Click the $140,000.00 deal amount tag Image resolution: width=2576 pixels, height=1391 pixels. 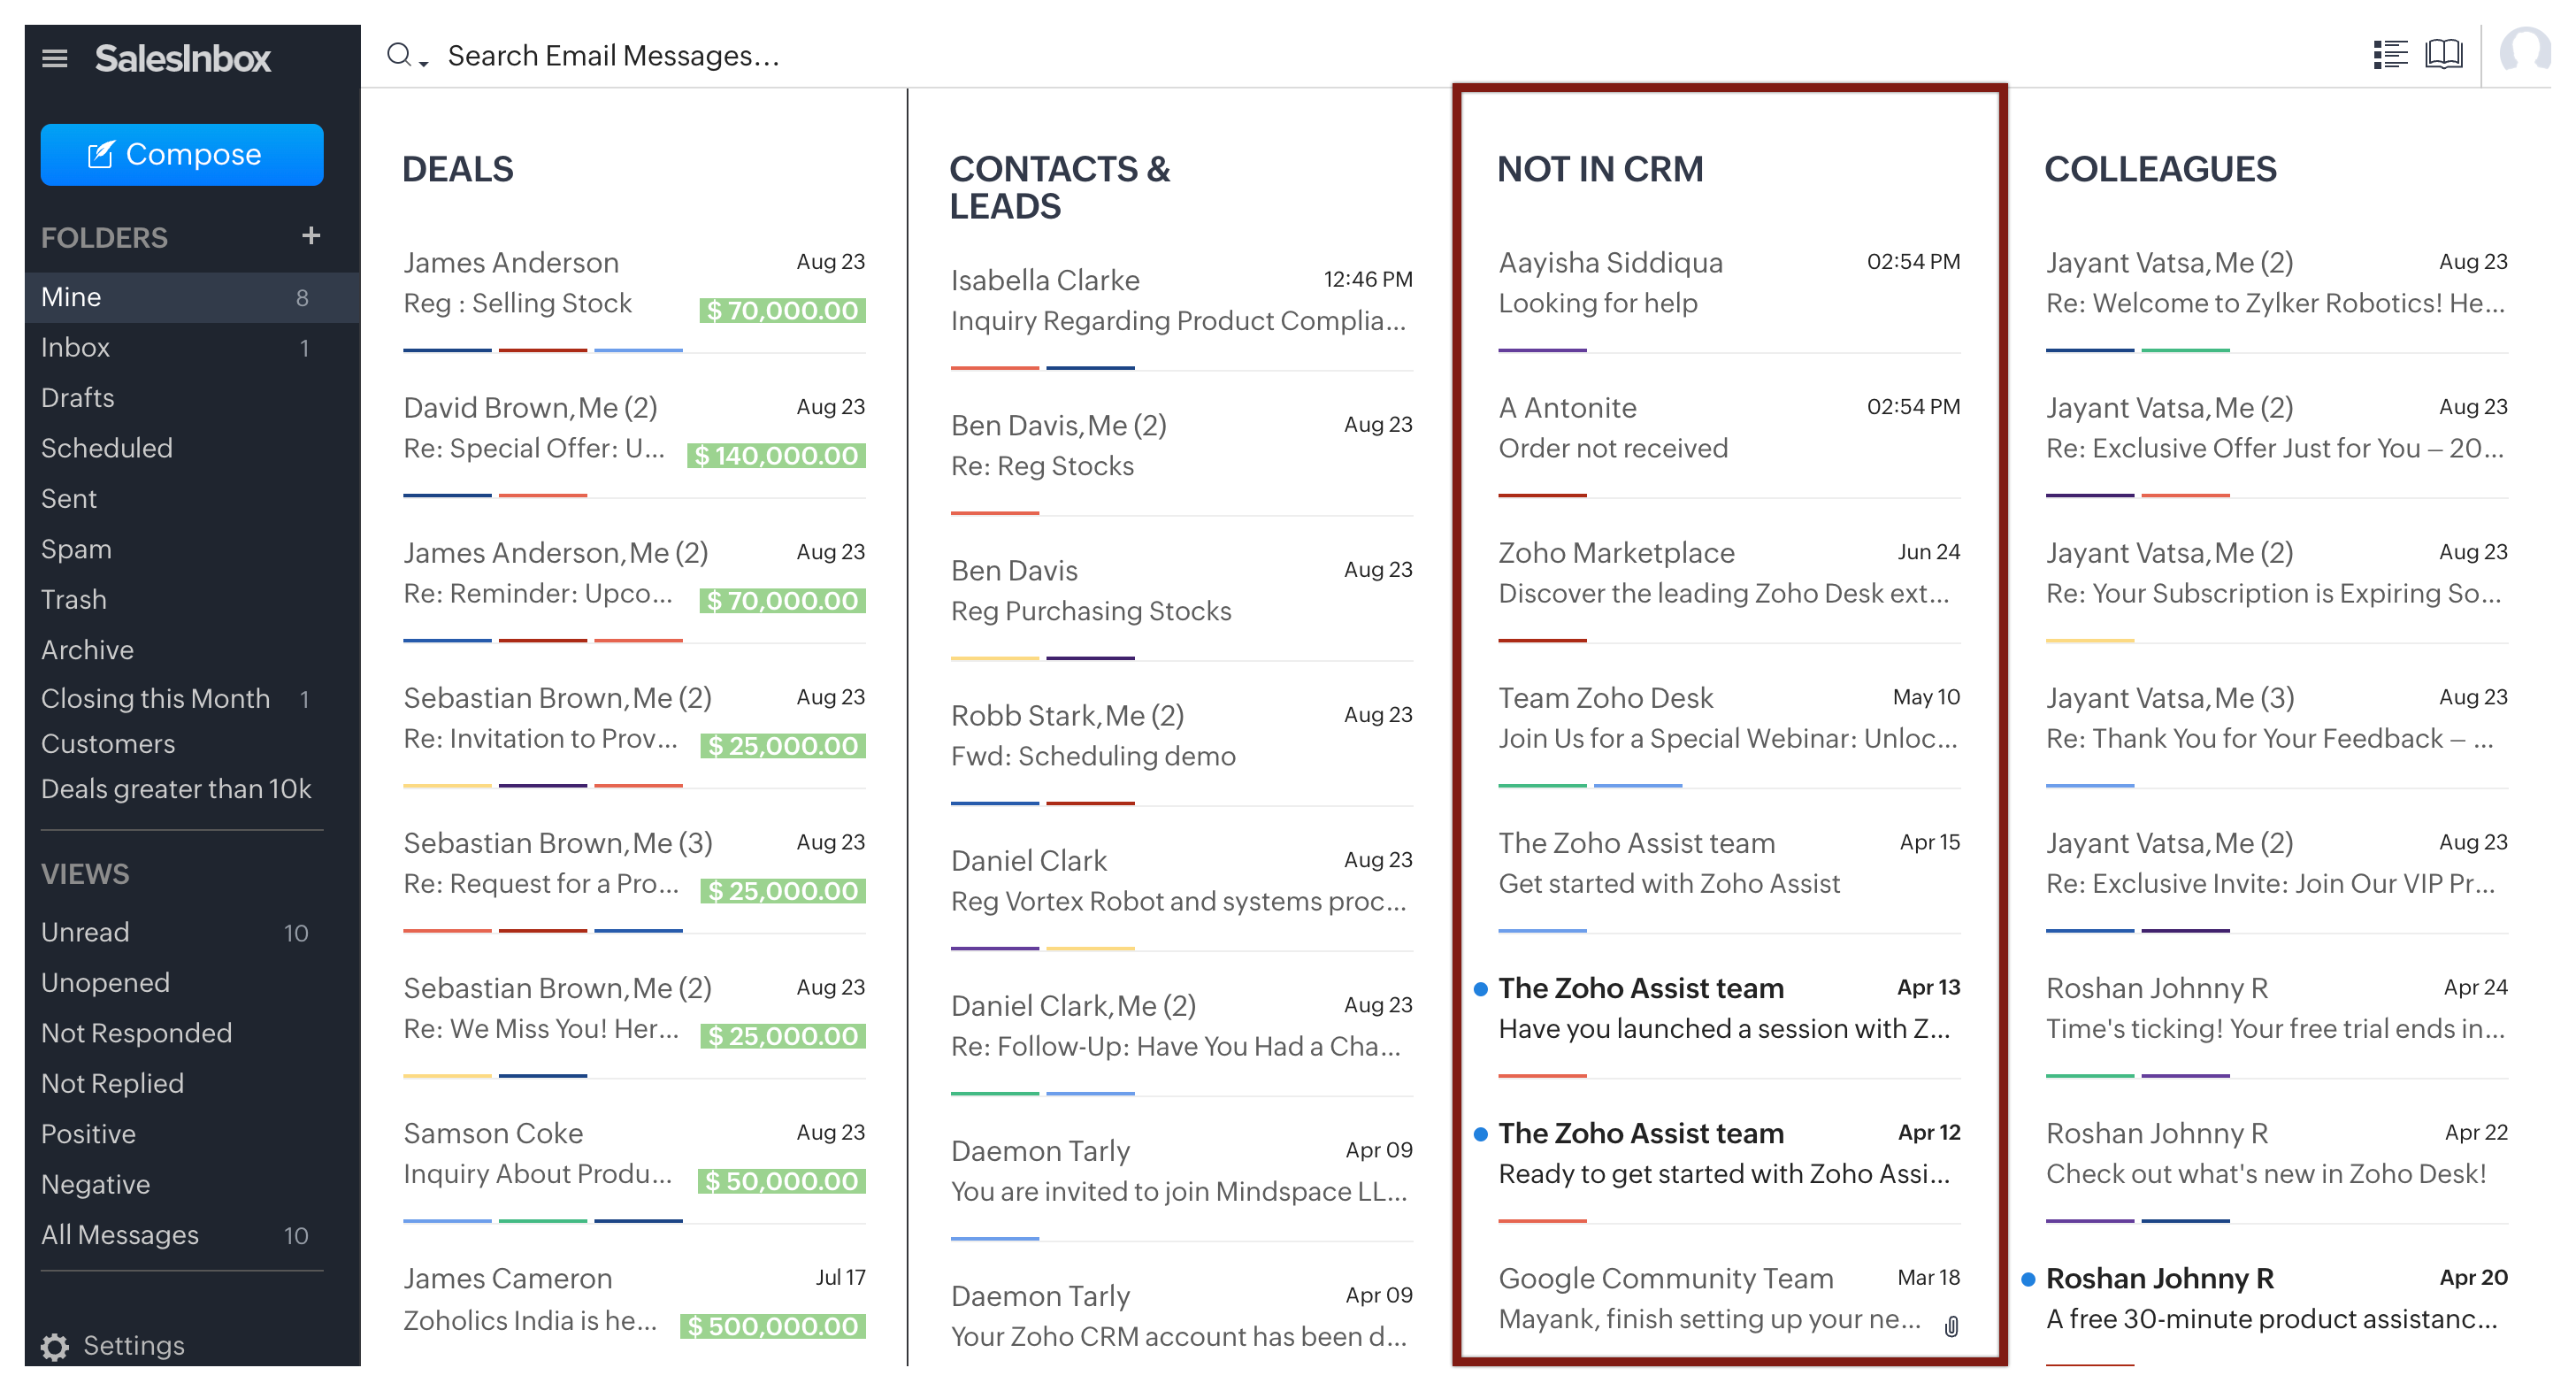pos(776,456)
